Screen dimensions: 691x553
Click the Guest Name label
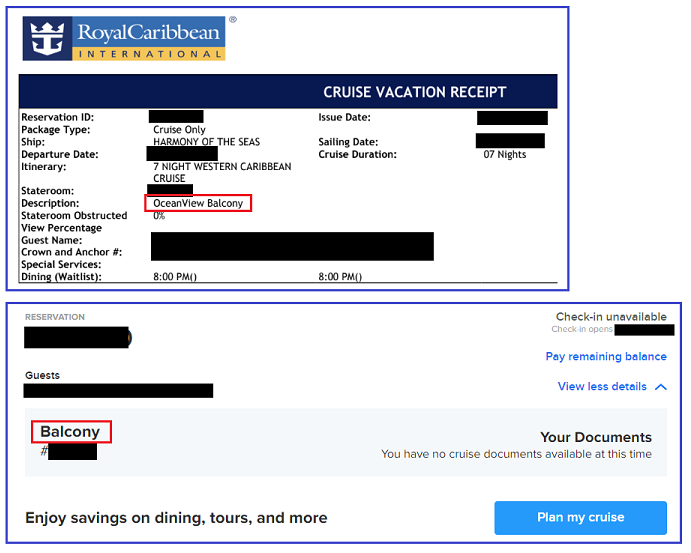pos(52,240)
